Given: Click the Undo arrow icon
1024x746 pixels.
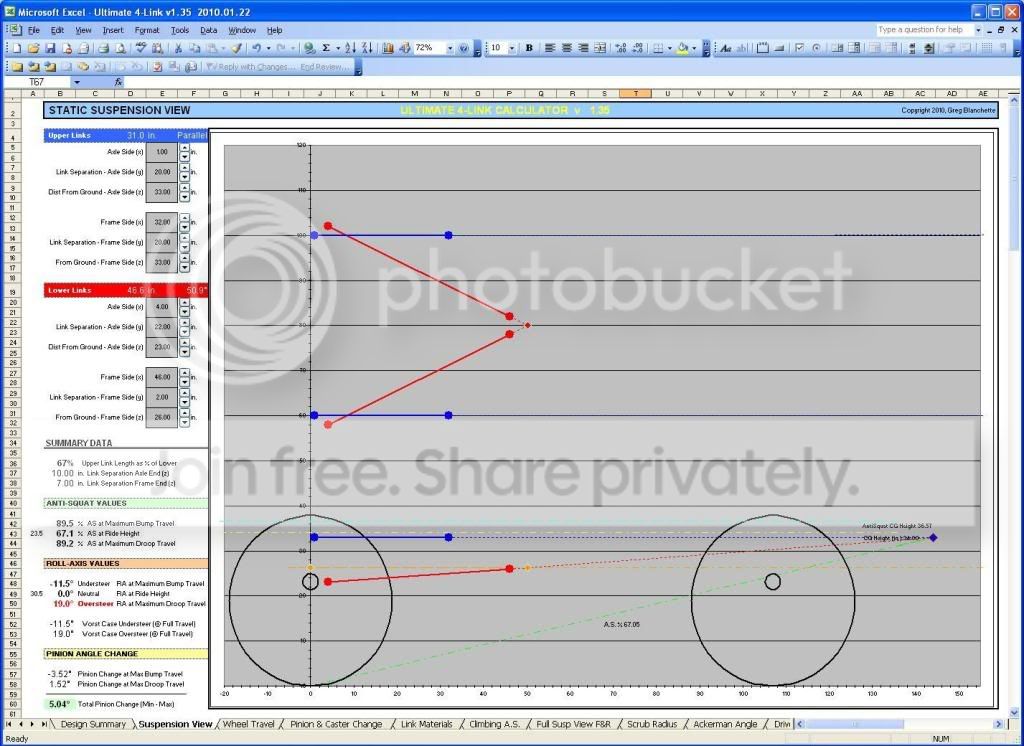Looking at the screenshot, I should click(x=256, y=48).
